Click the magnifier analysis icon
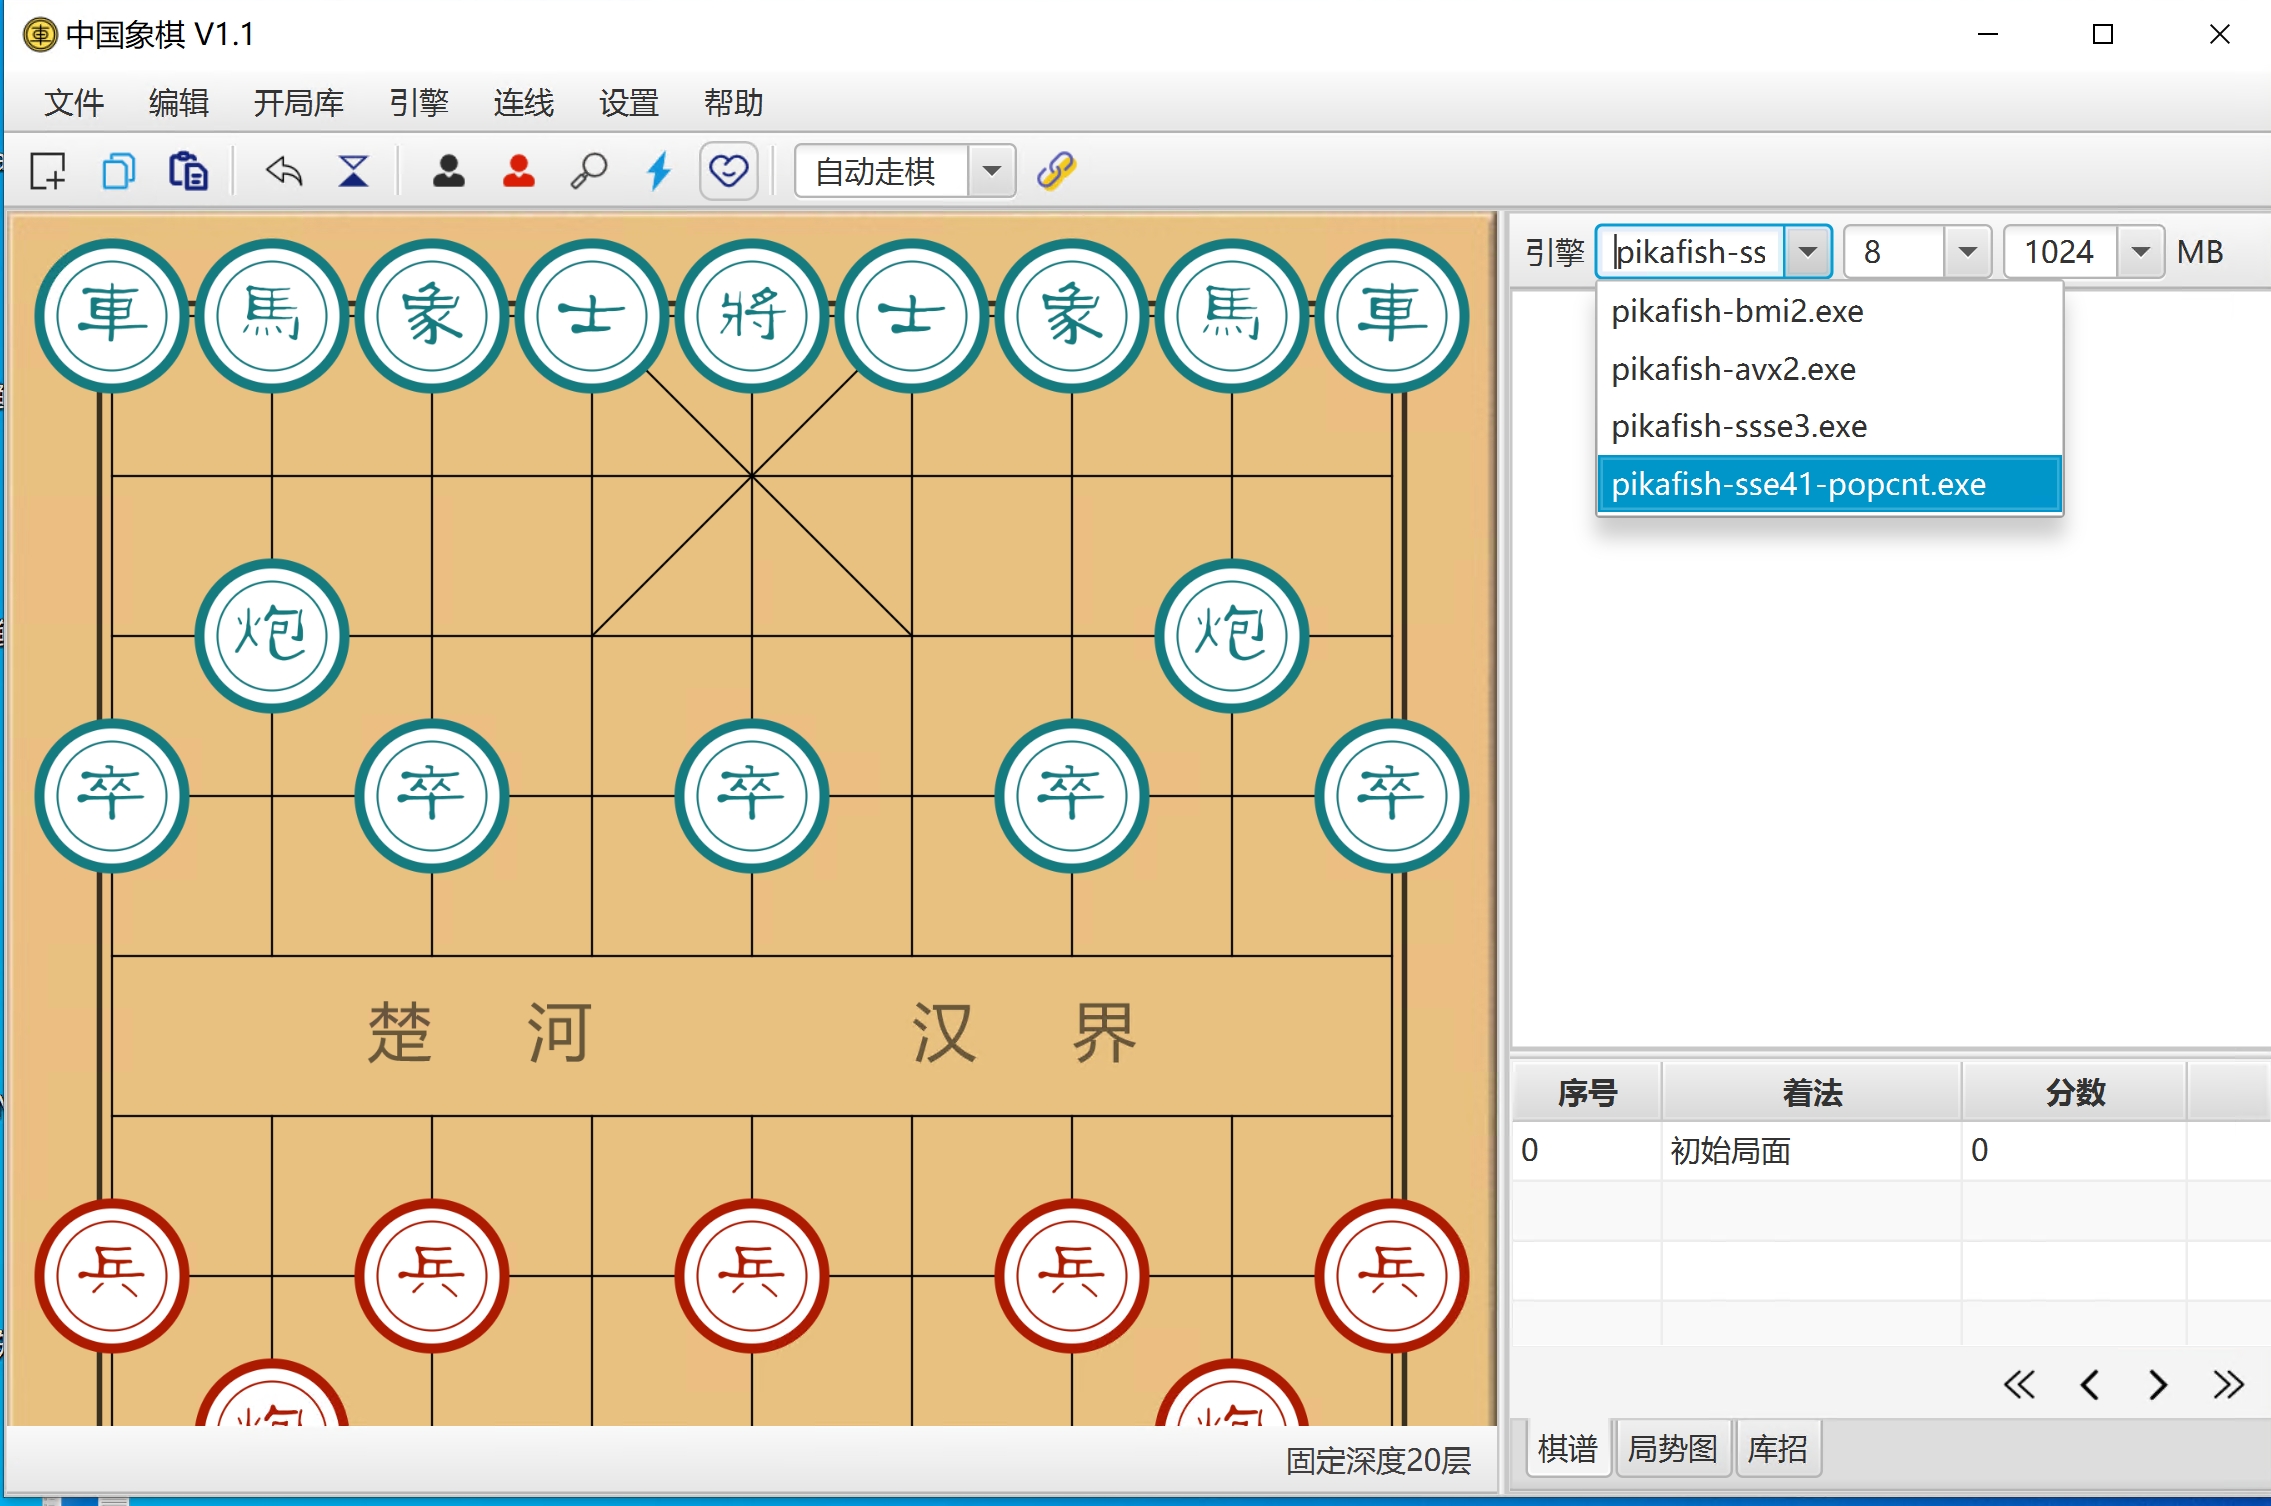The height and width of the screenshot is (1506, 2271). pyautogui.click(x=589, y=171)
